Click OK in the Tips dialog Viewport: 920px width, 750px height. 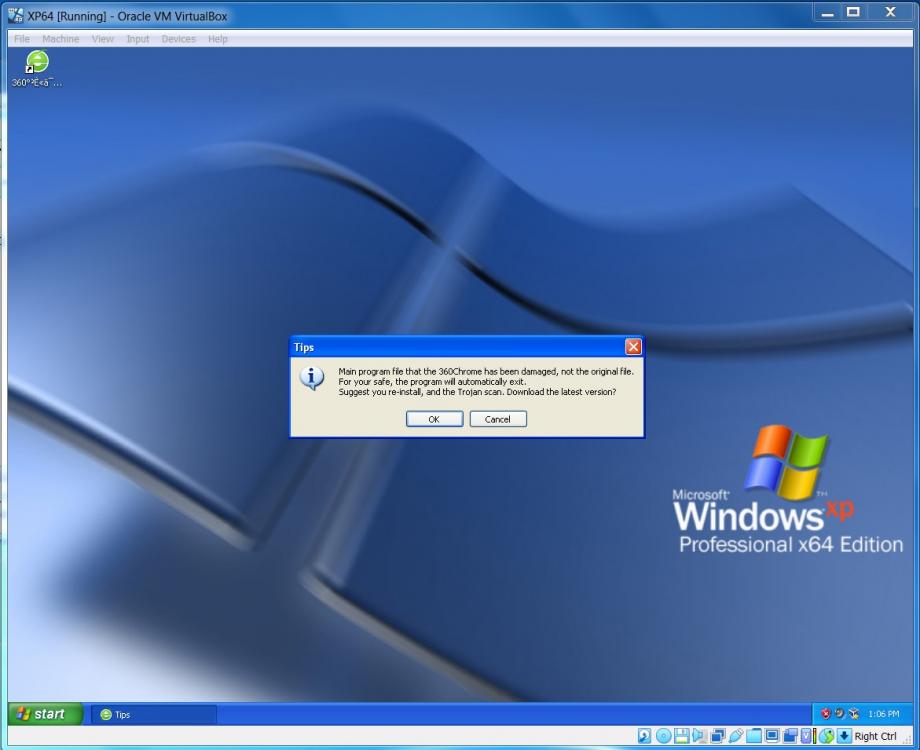(x=434, y=419)
